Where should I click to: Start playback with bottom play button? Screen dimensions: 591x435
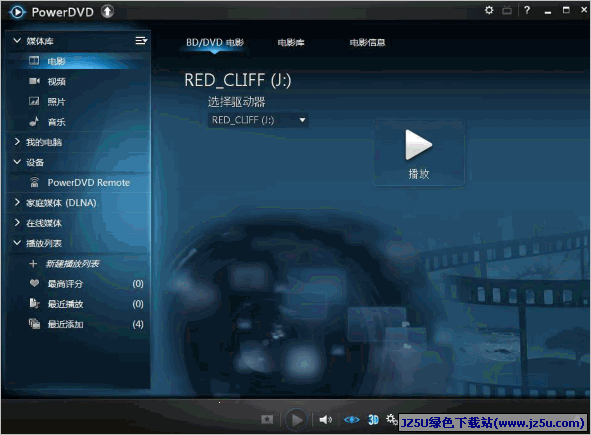(x=297, y=420)
